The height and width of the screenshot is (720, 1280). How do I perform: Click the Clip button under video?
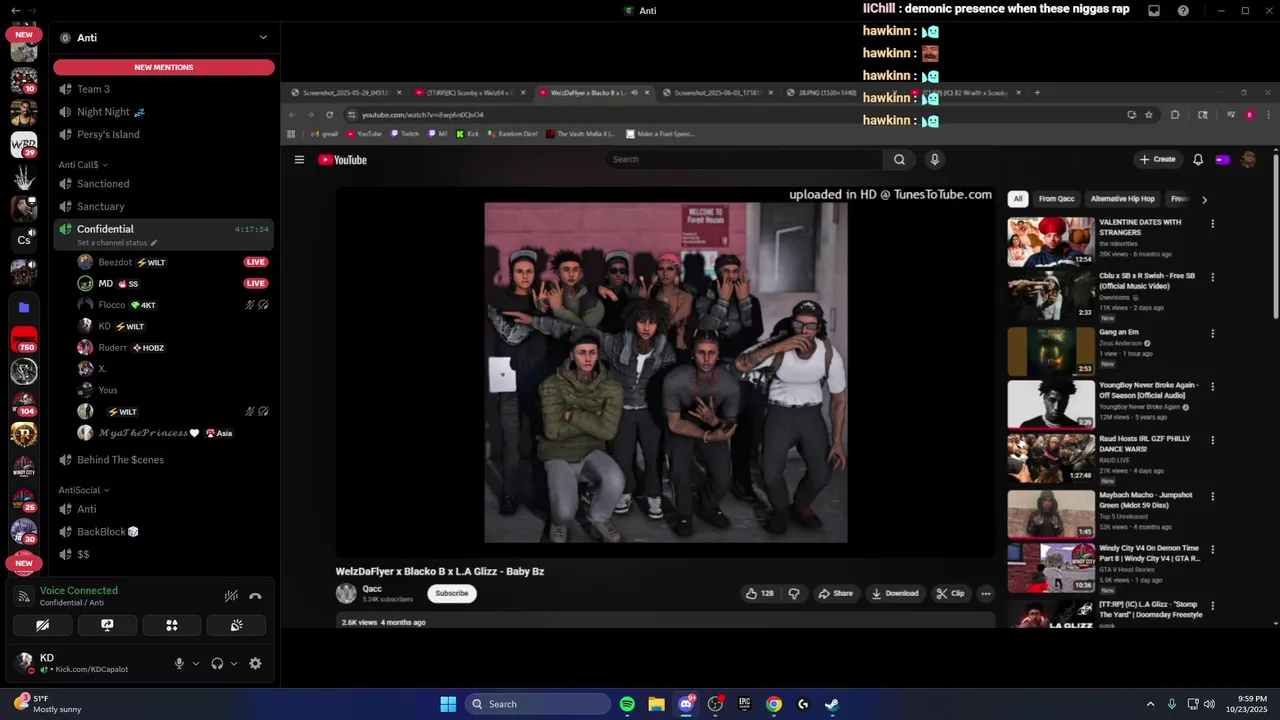coord(950,593)
